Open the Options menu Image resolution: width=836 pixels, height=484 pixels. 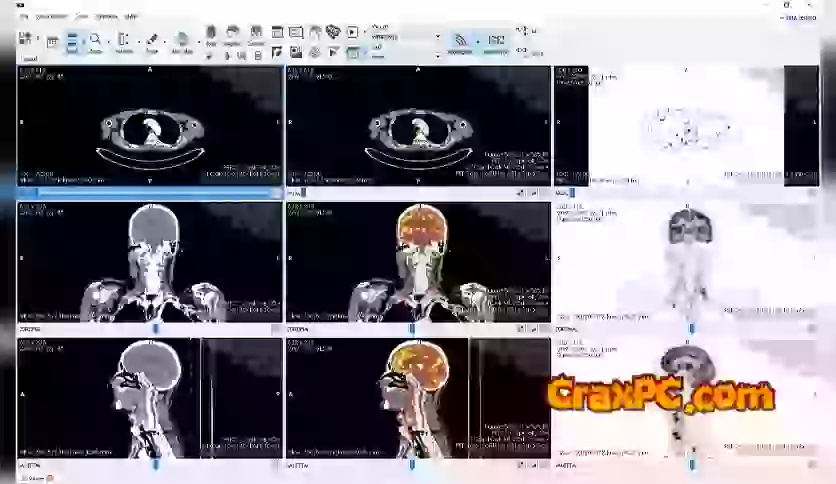106,17
